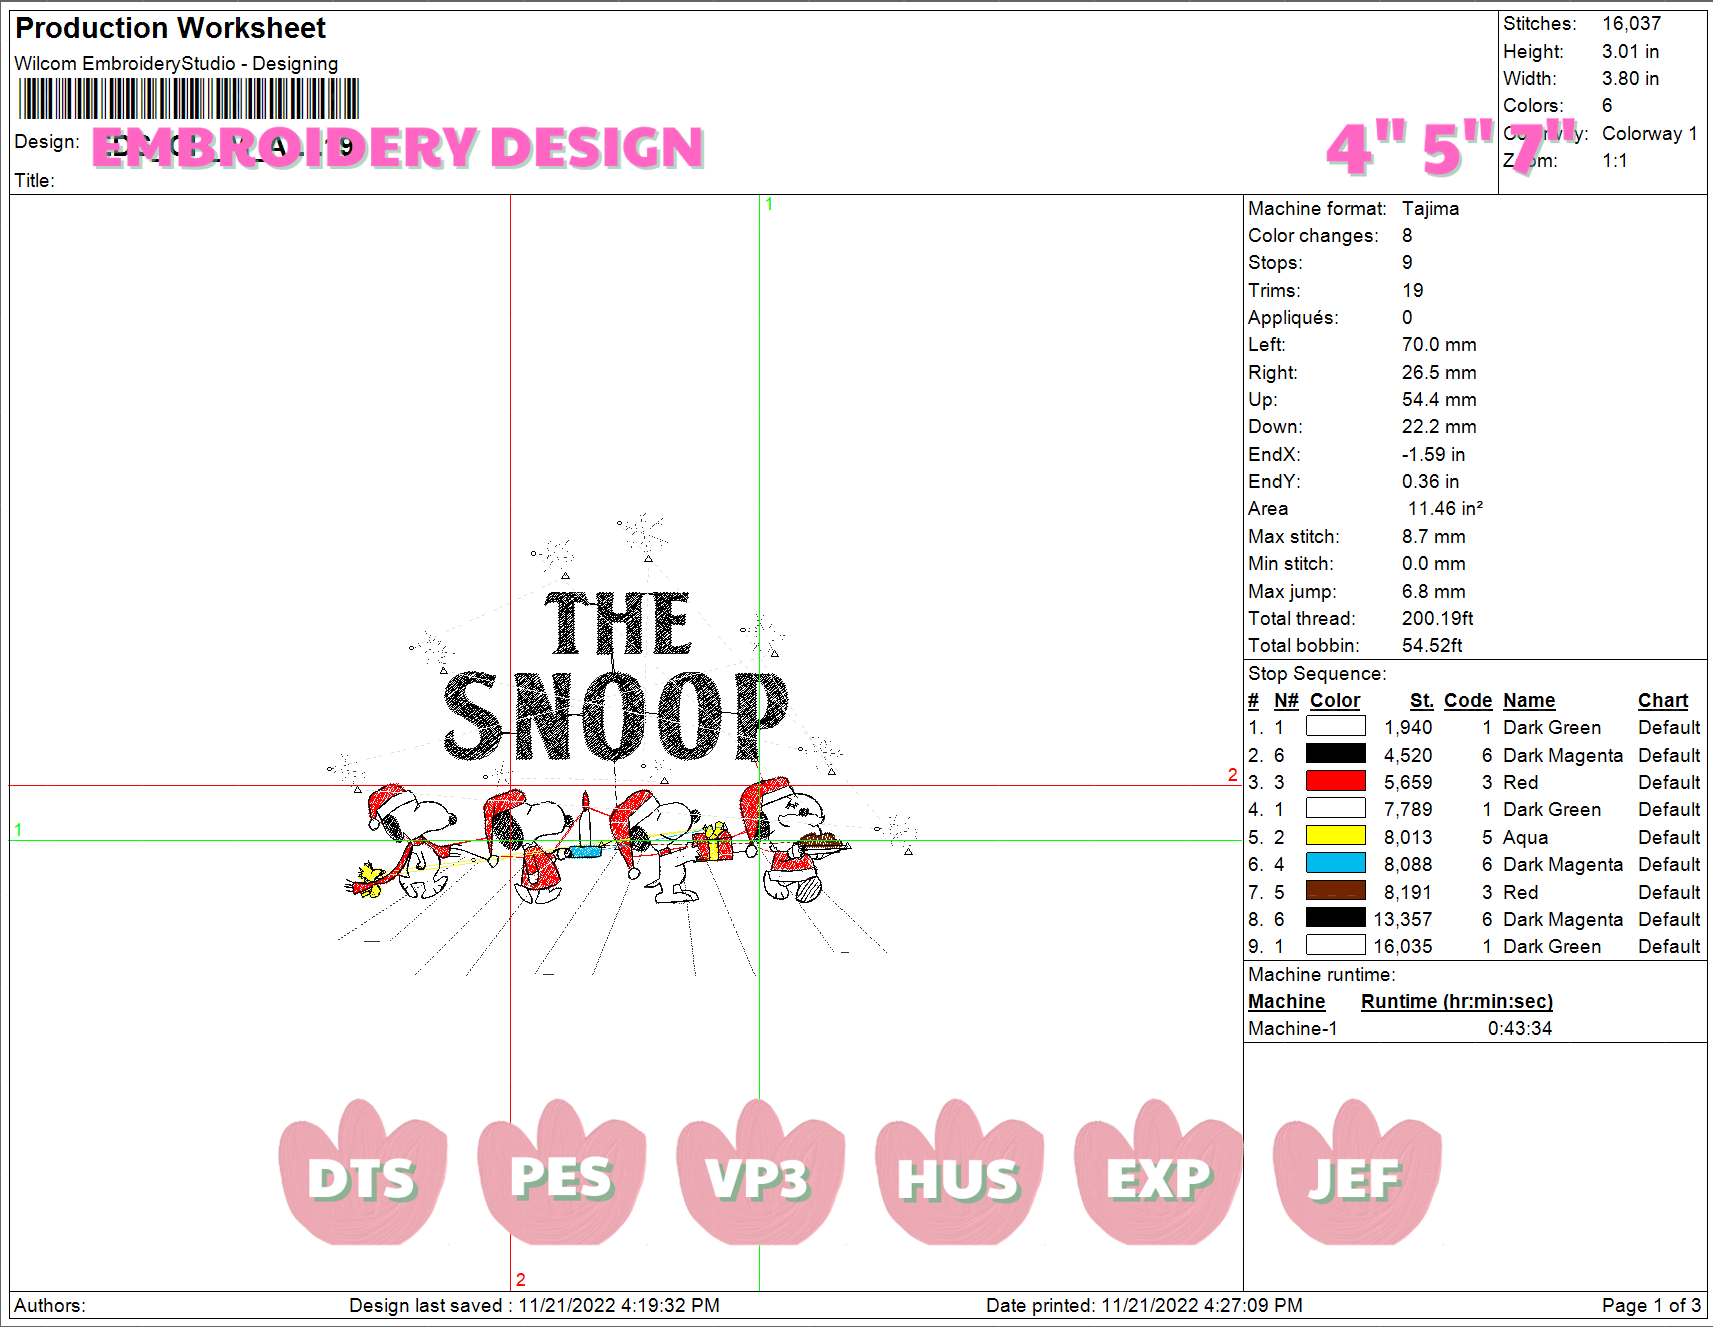Select the Colorway 1 value
1713x1327 pixels.
tap(1649, 133)
